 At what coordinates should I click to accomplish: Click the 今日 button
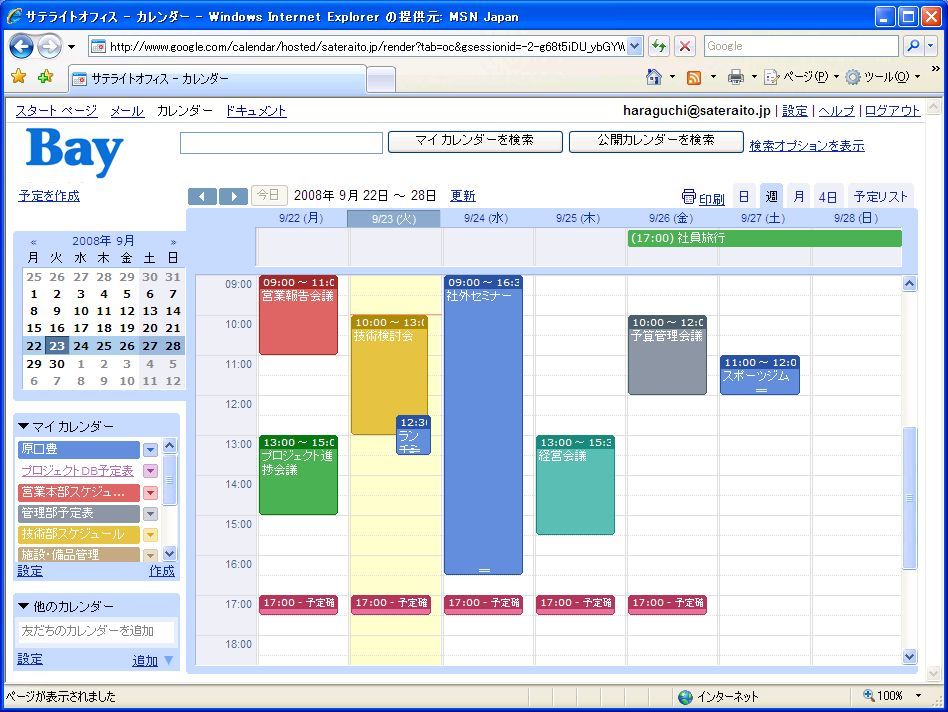[268, 195]
